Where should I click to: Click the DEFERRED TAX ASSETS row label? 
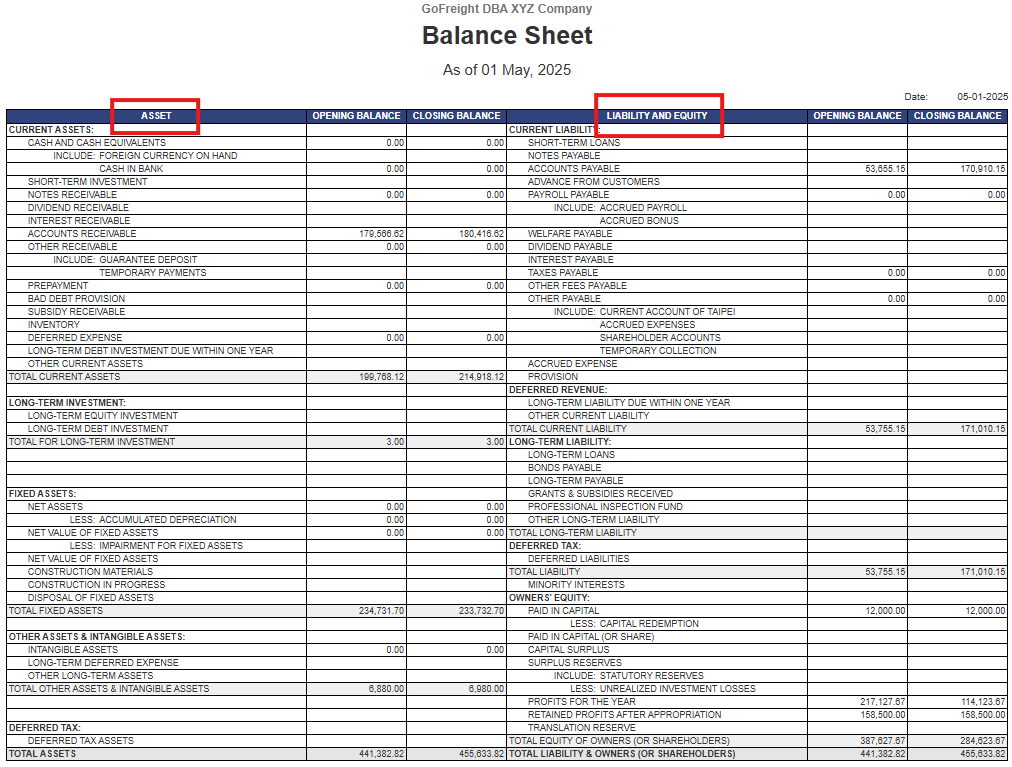point(80,741)
